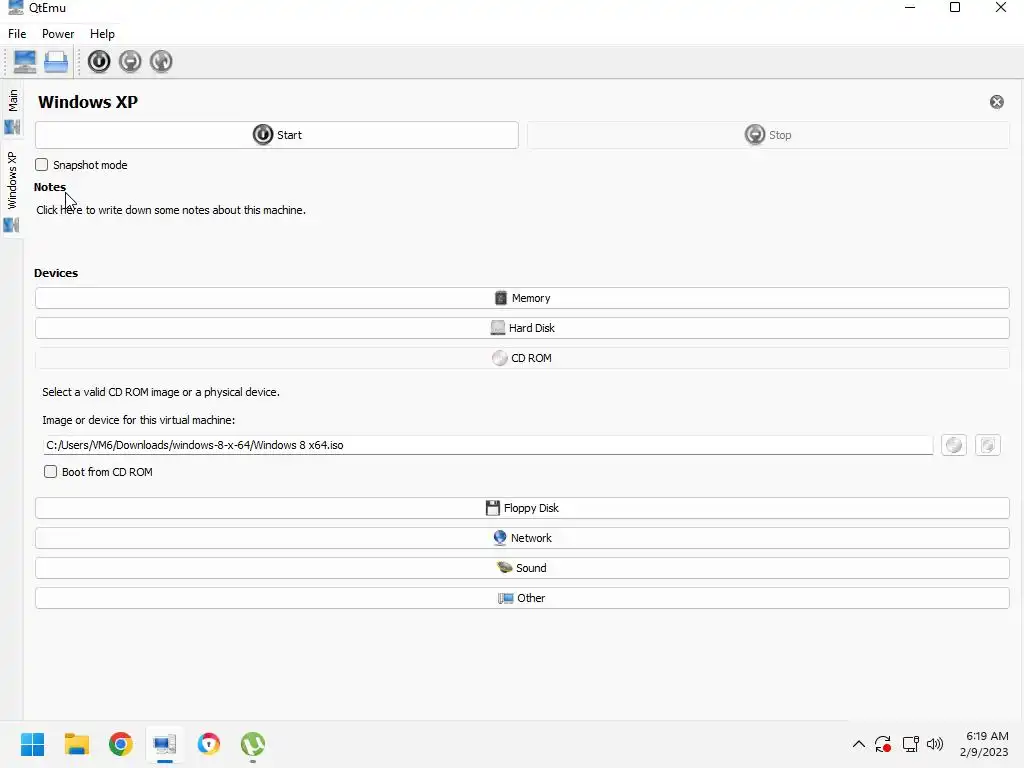
Task: Enable Snapshot mode checkbox
Action: 42,165
